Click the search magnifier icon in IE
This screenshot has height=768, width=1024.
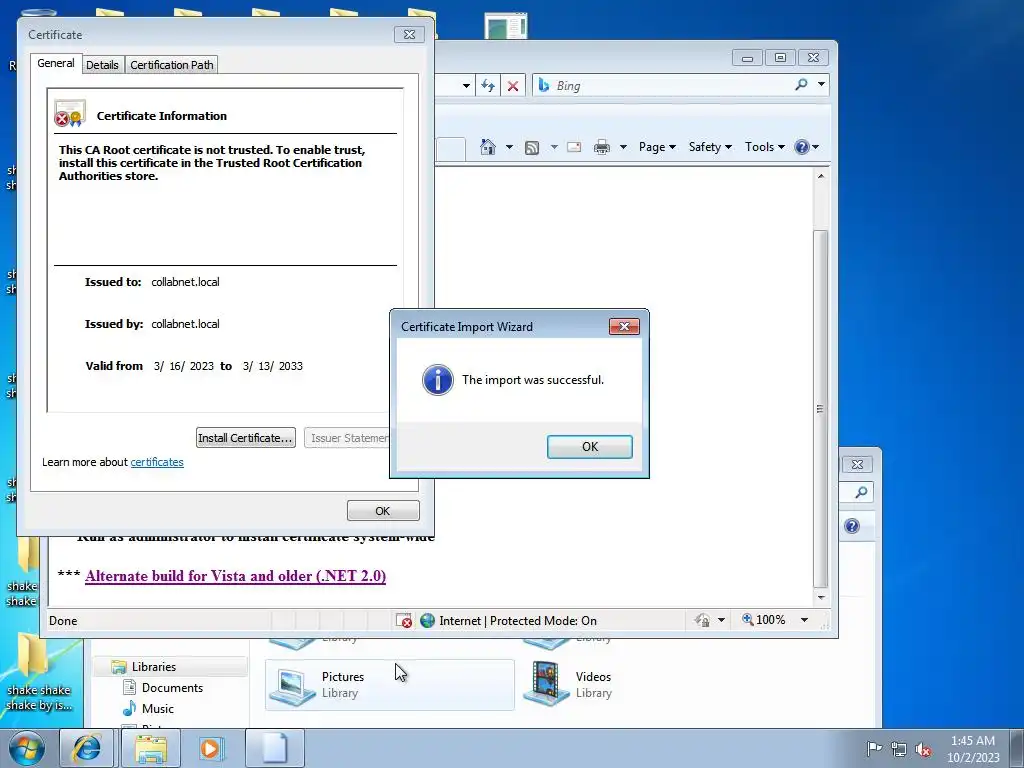point(801,85)
